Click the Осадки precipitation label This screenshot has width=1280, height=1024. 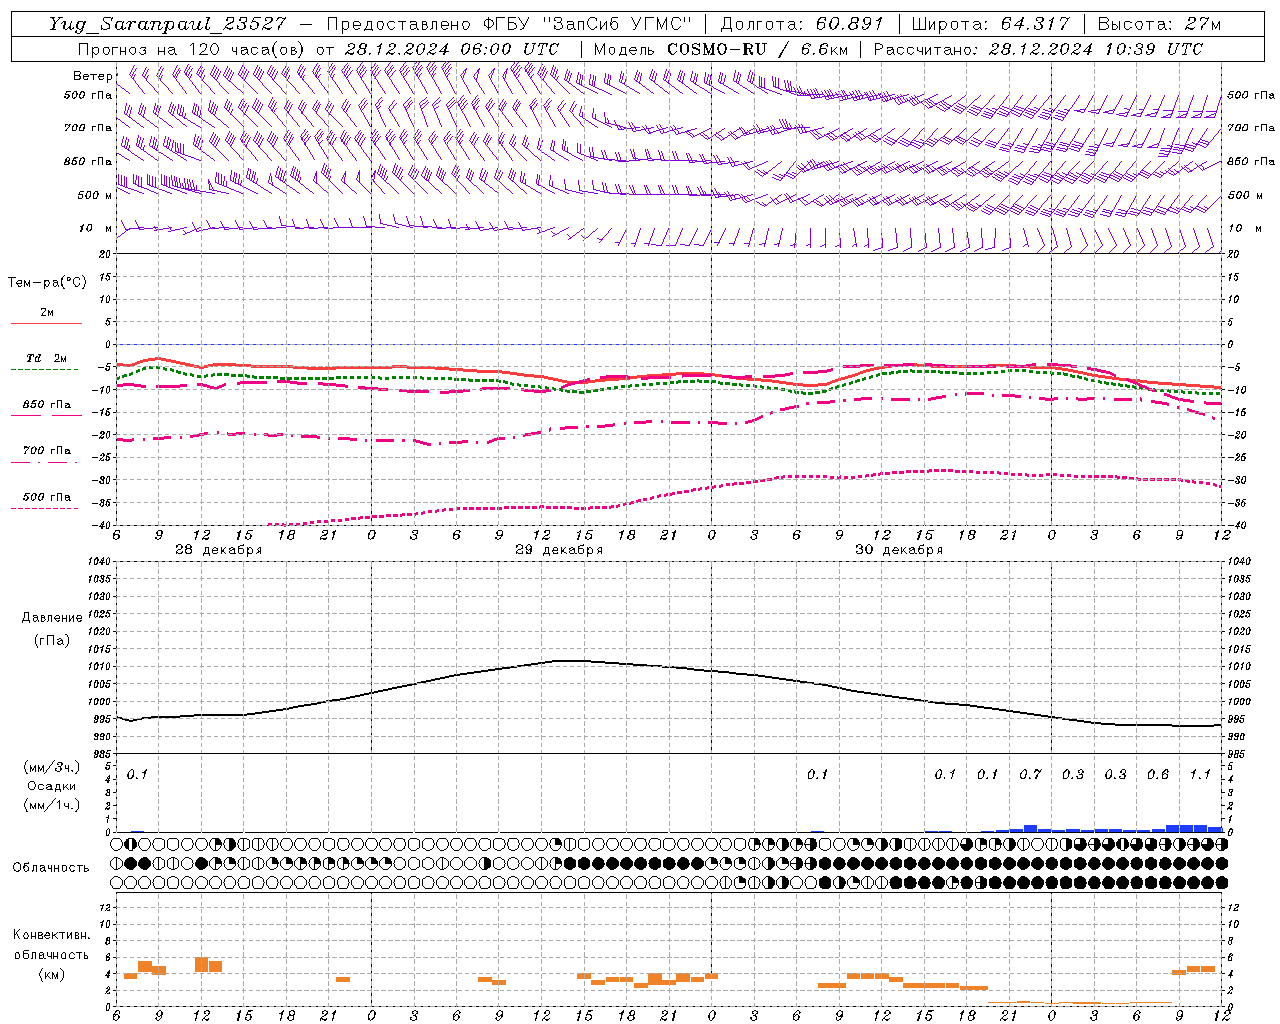[50, 786]
